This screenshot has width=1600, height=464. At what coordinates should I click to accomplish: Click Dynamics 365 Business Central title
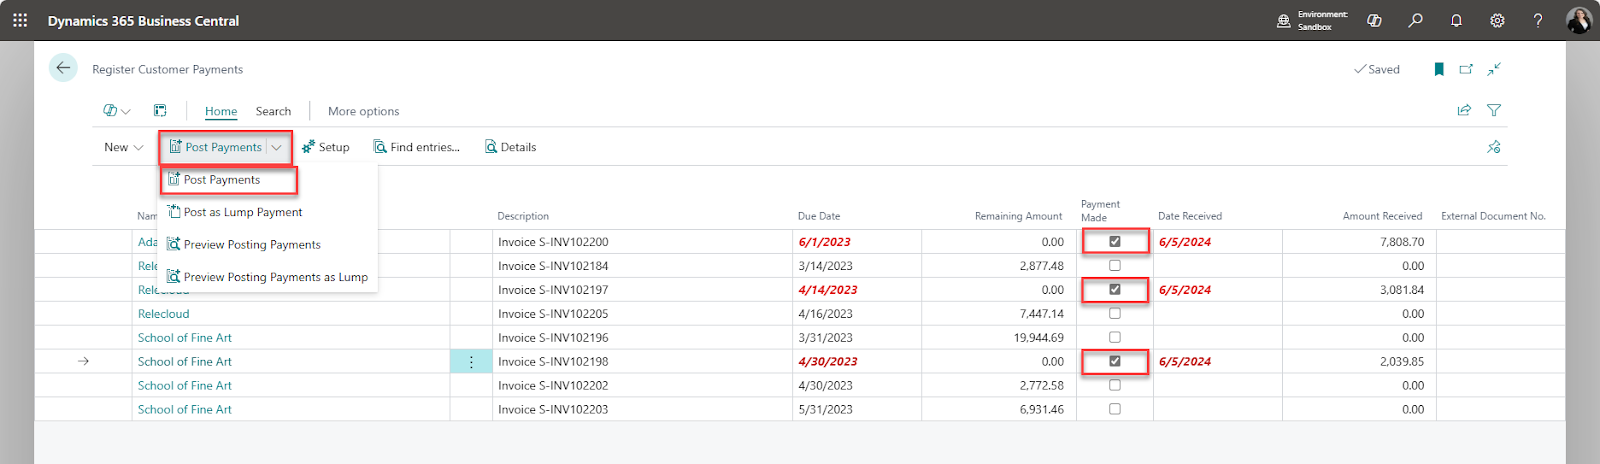[143, 20]
